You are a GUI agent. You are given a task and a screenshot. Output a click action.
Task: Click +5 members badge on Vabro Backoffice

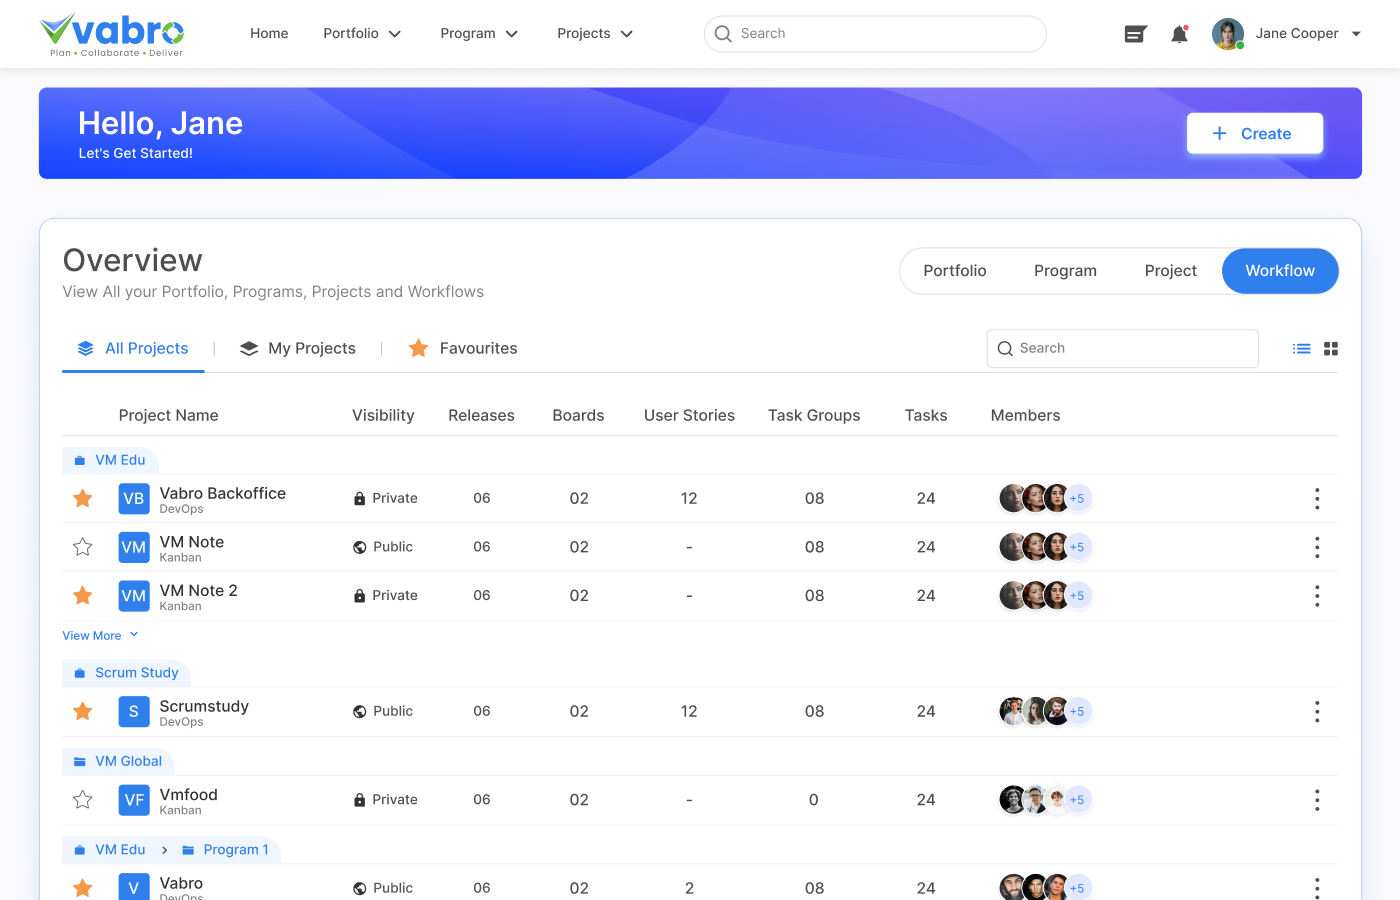[x=1077, y=498]
